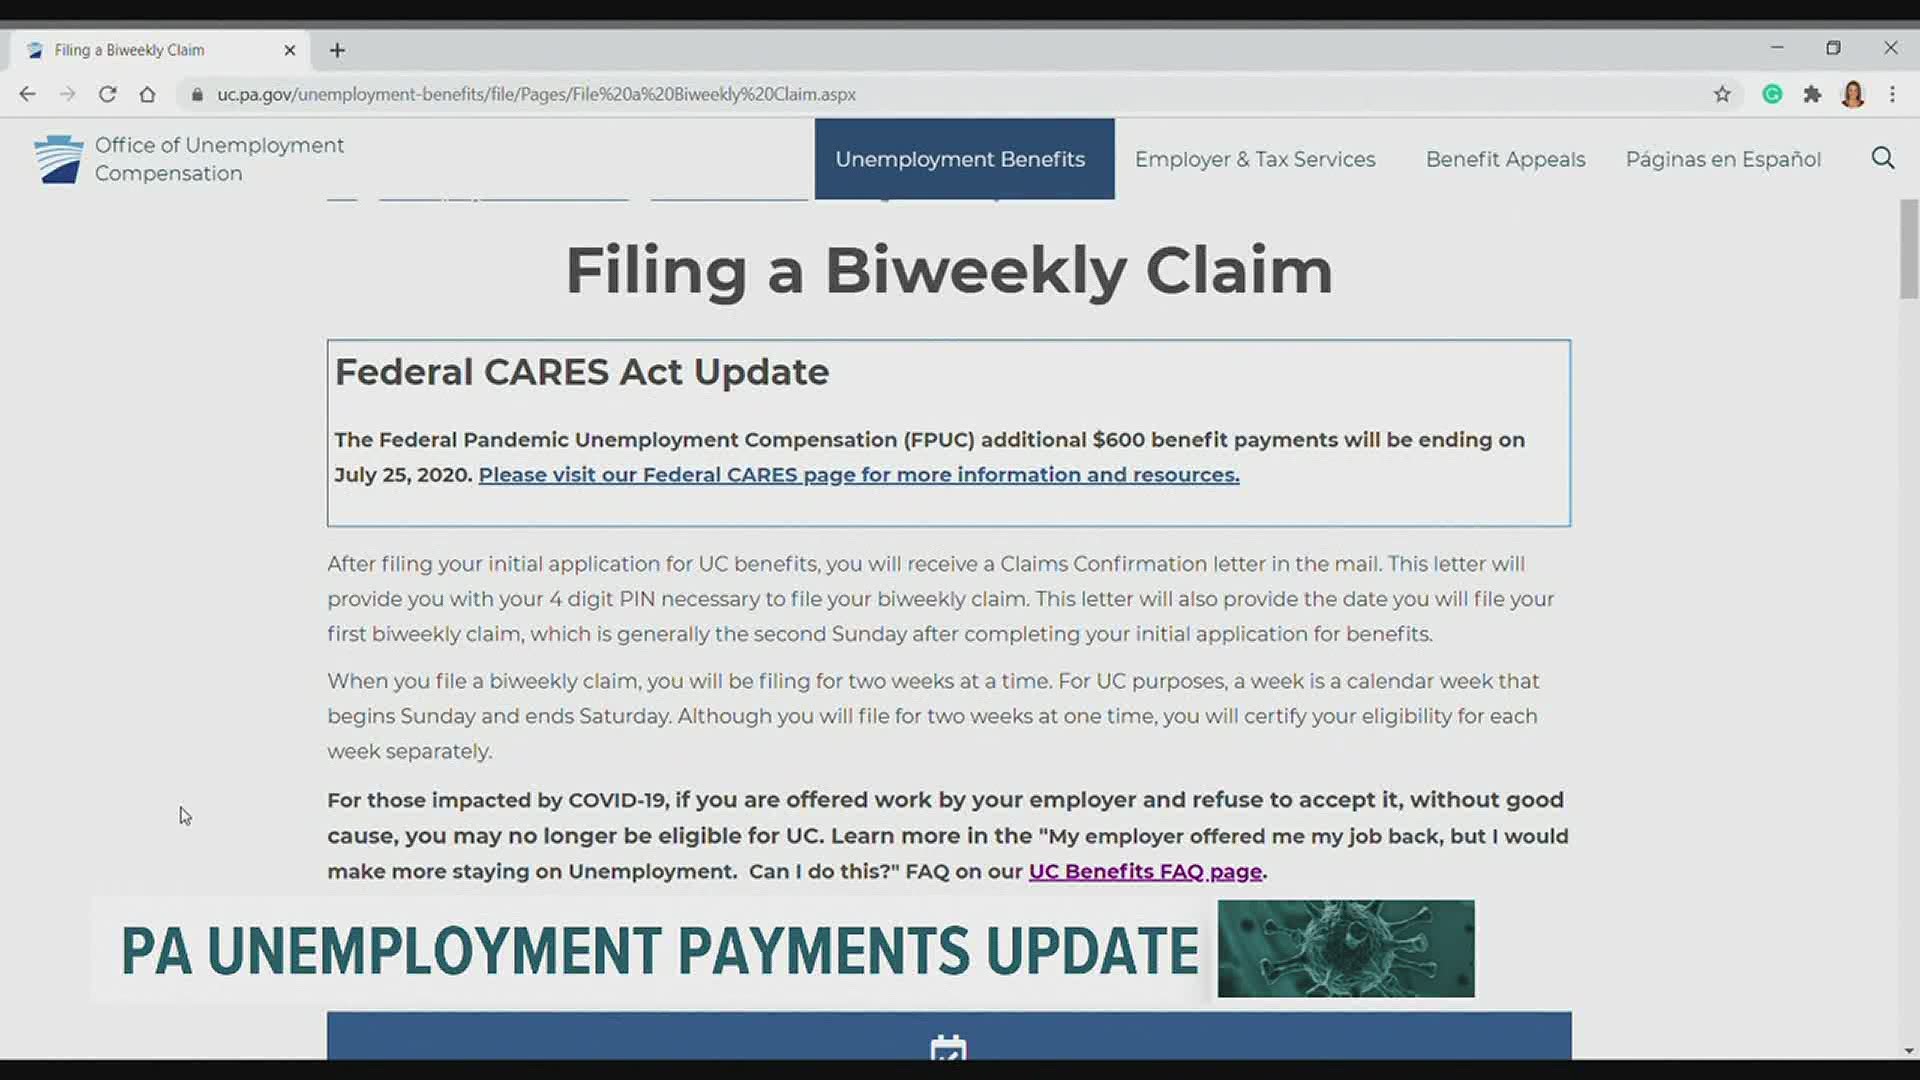Click the browser forward navigation arrow
Viewport: 1920px width, 1080px height.
coord(66,94)
